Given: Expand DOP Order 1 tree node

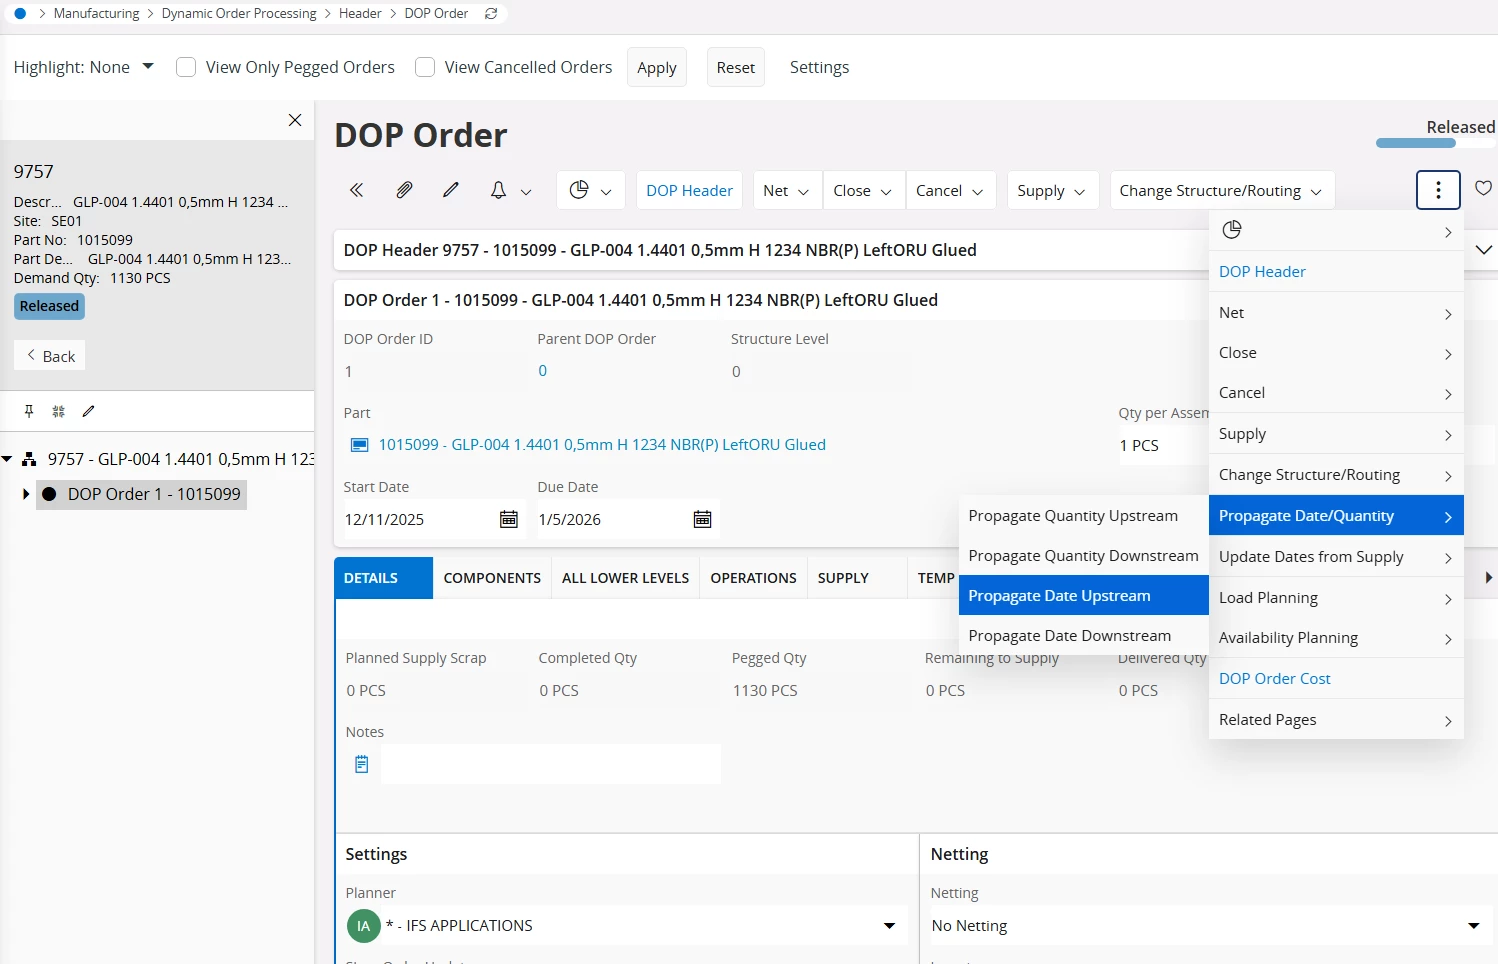Looking at the screenshot, I should tap(25, 494).
